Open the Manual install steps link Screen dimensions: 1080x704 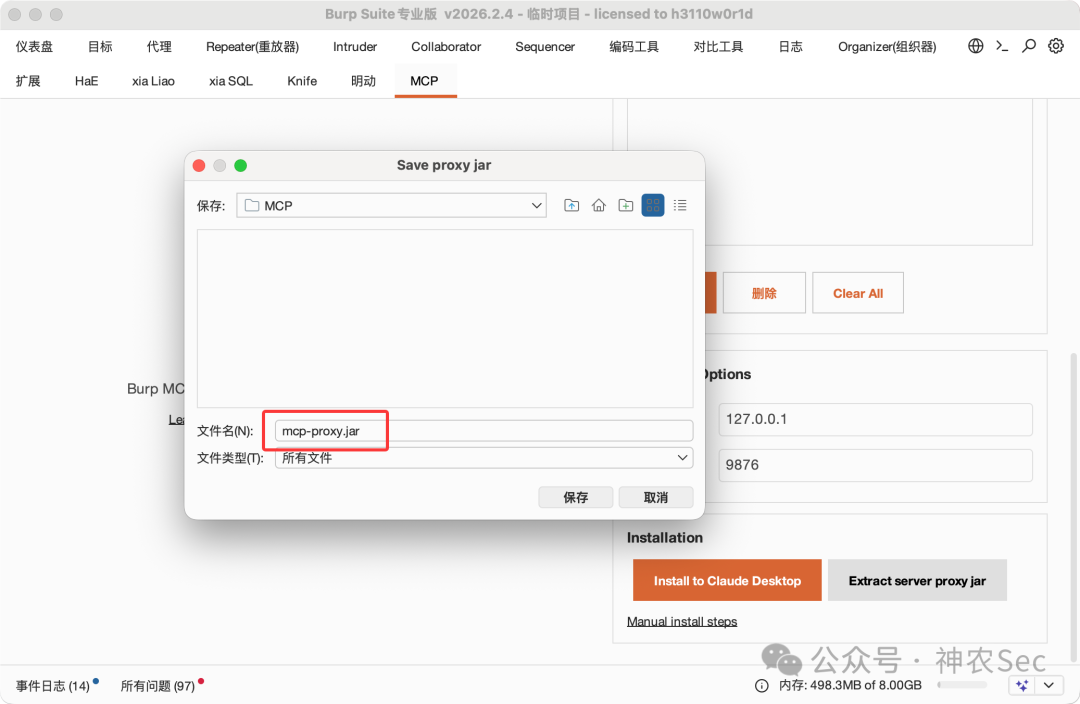tap(682, 621)
